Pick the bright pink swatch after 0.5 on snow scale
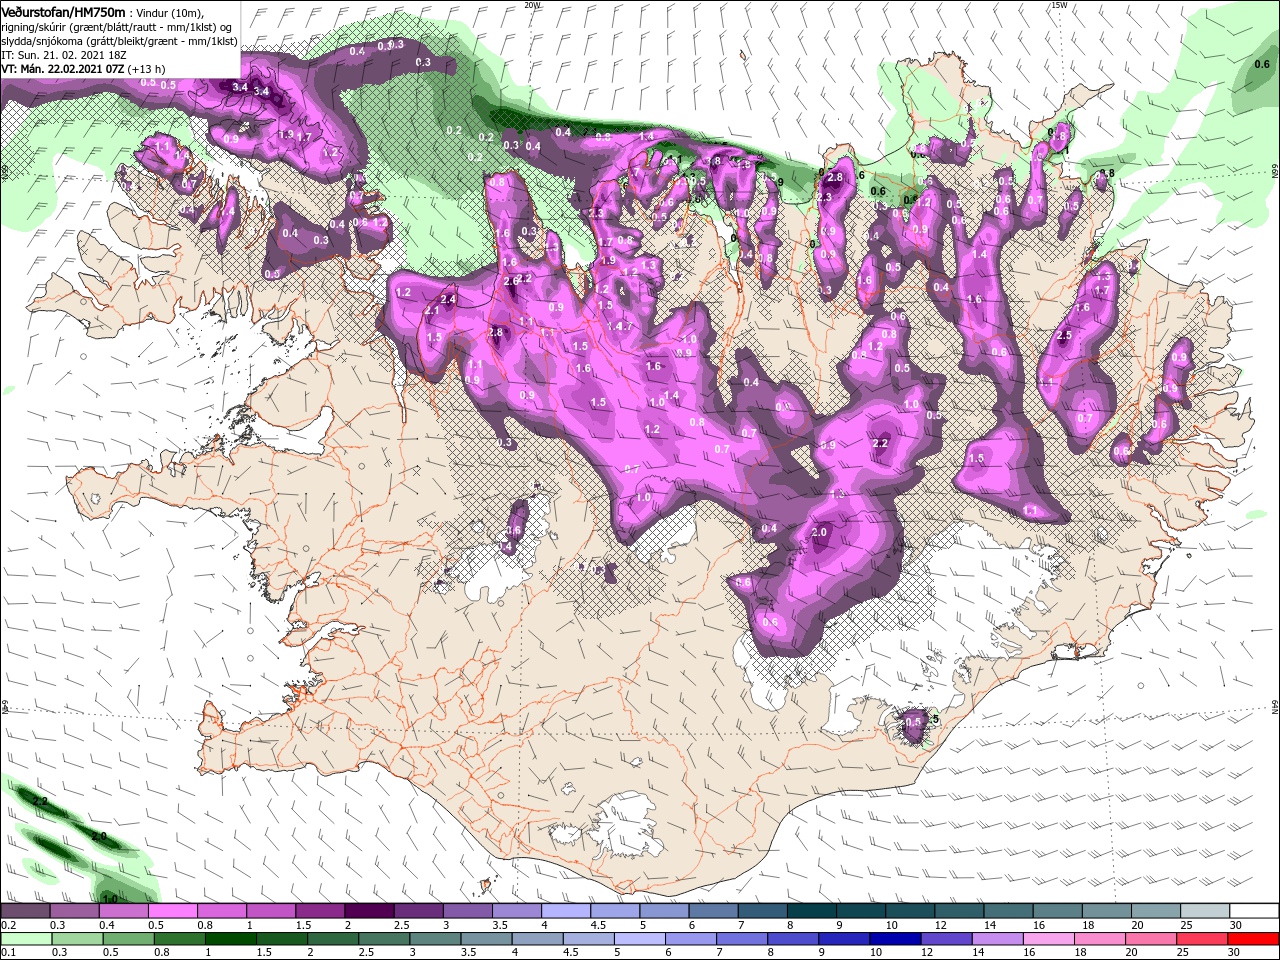The height and width of the screenshot is (960, 1280). pos(172,911)
